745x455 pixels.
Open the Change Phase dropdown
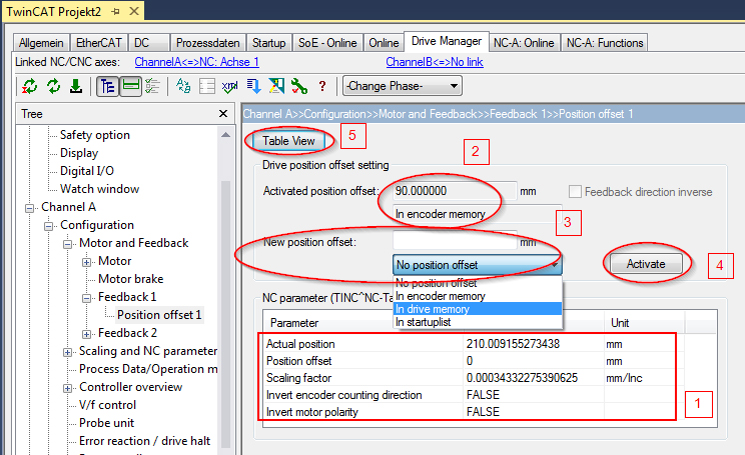click(x=402, y=86)
